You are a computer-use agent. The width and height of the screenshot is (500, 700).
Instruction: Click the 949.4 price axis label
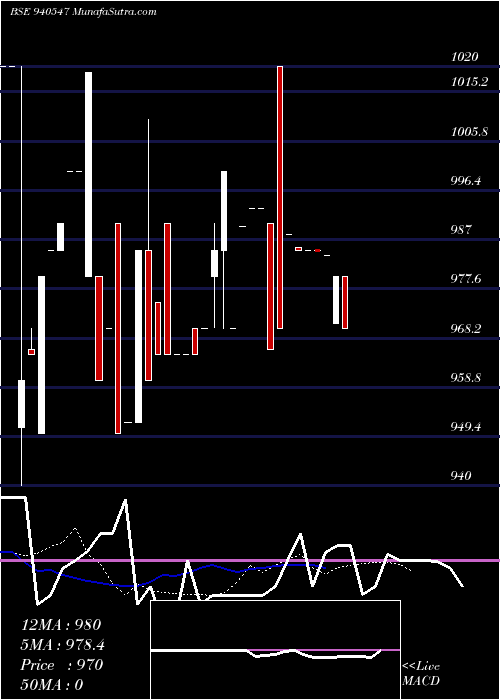467,427
